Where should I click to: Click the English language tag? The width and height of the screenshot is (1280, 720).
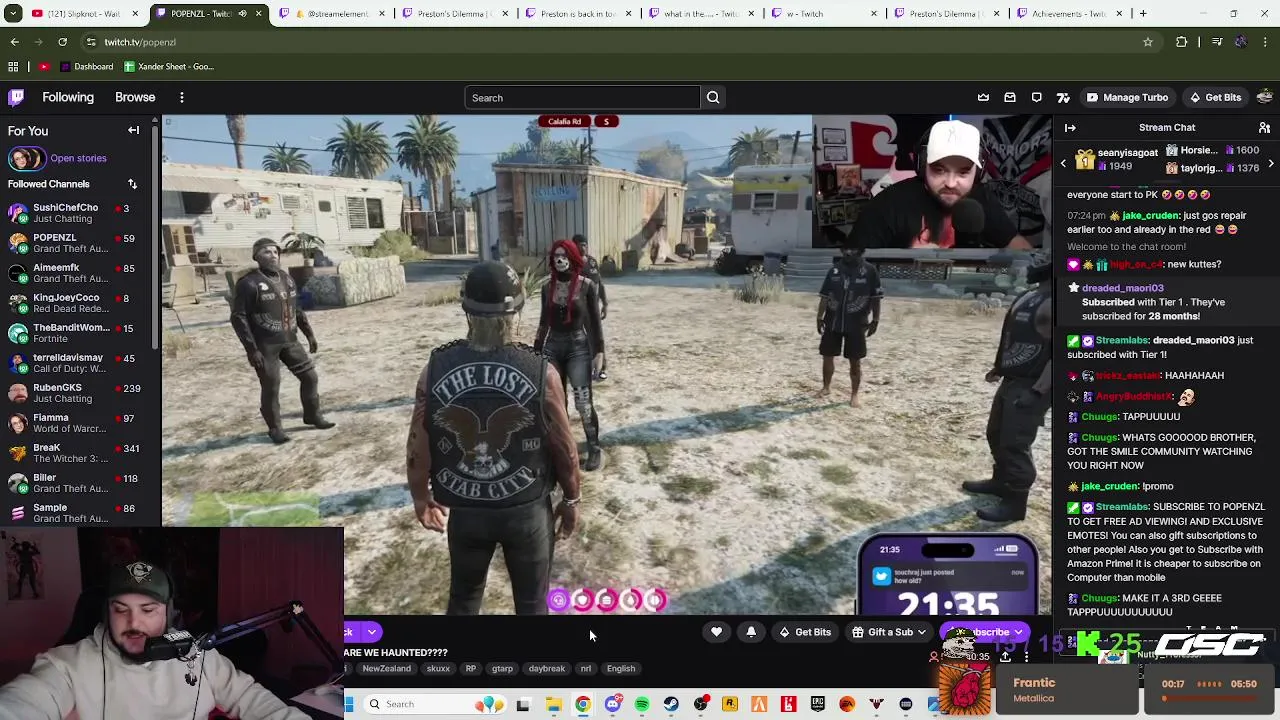coord(621,669)
